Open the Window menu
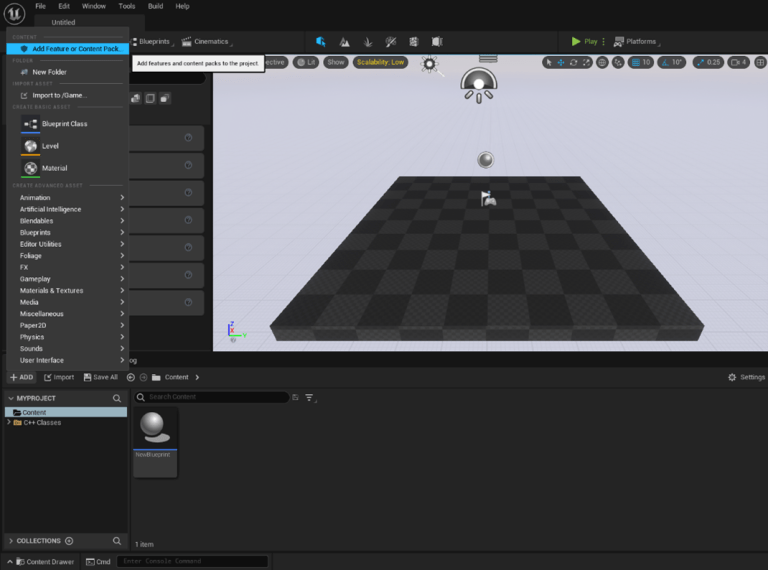The image size is (768, 570). [x=94, y=6]
